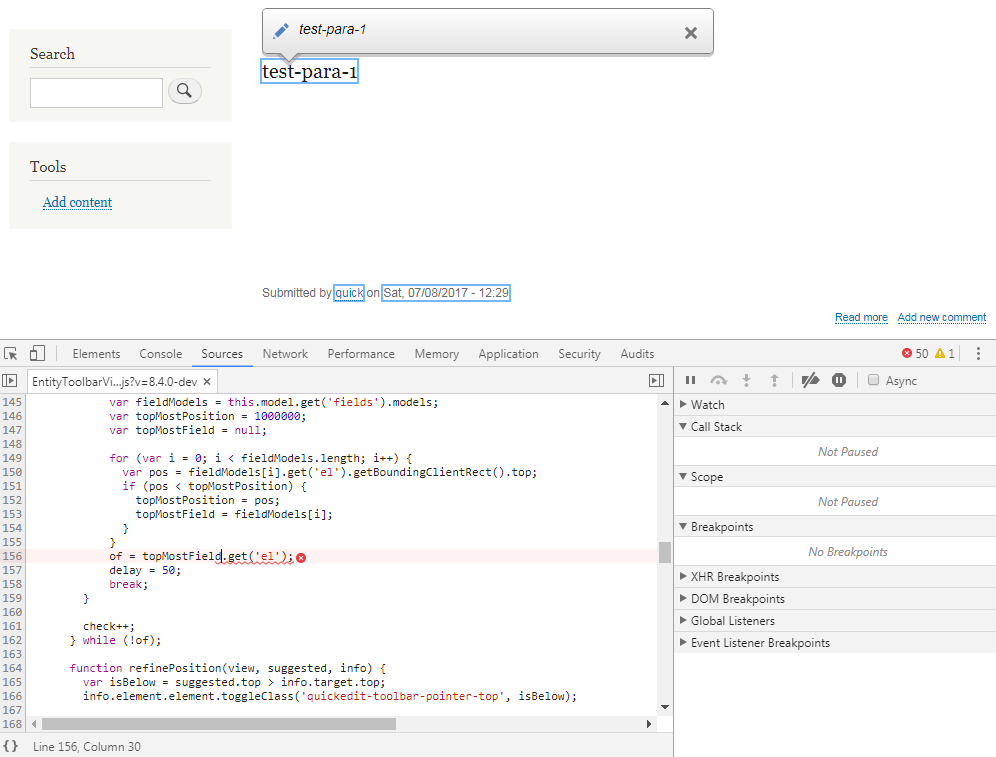Collapse the debugger sidebar pane
Viewport: 996px width, 757px height.
tap(656, 380)
